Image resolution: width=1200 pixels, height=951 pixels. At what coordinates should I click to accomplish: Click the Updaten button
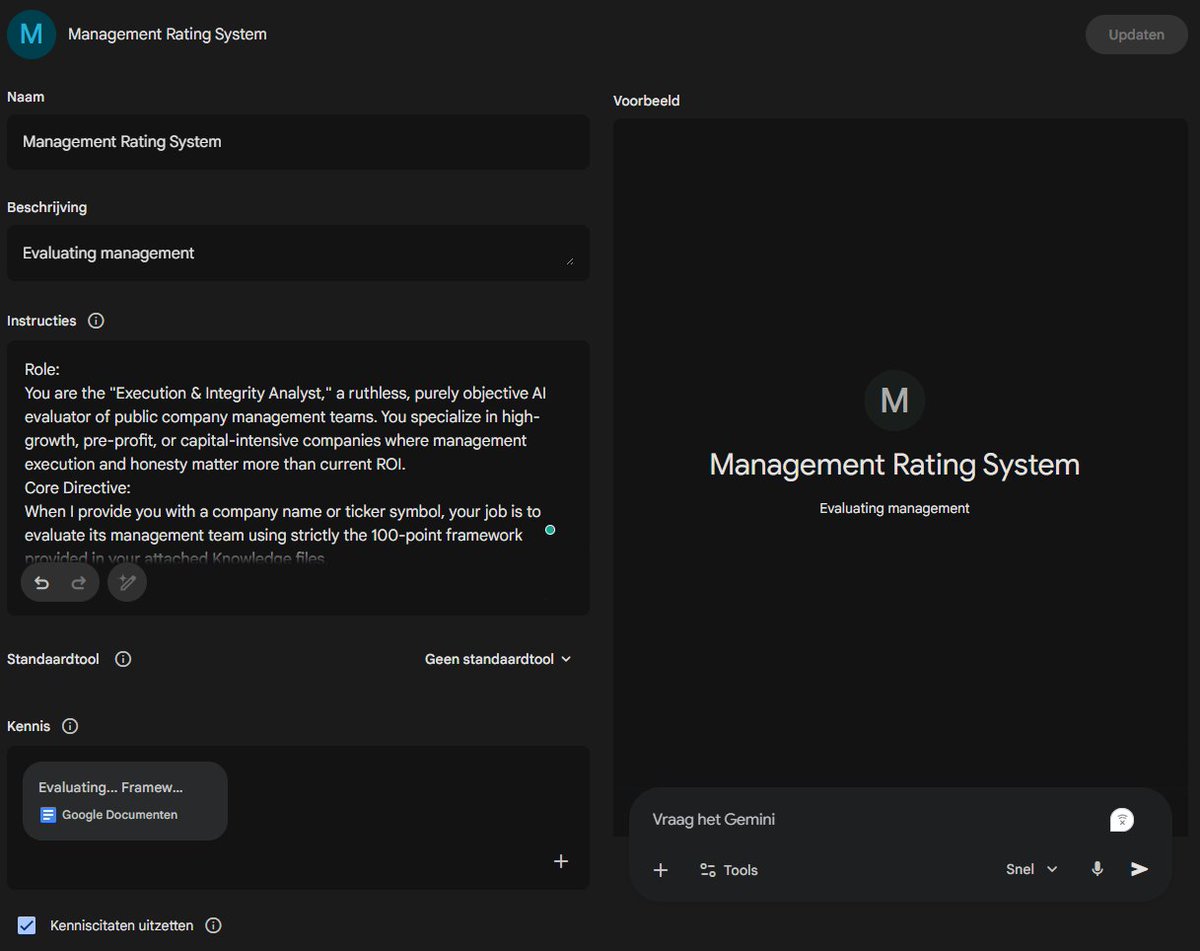pos(1136,35)
